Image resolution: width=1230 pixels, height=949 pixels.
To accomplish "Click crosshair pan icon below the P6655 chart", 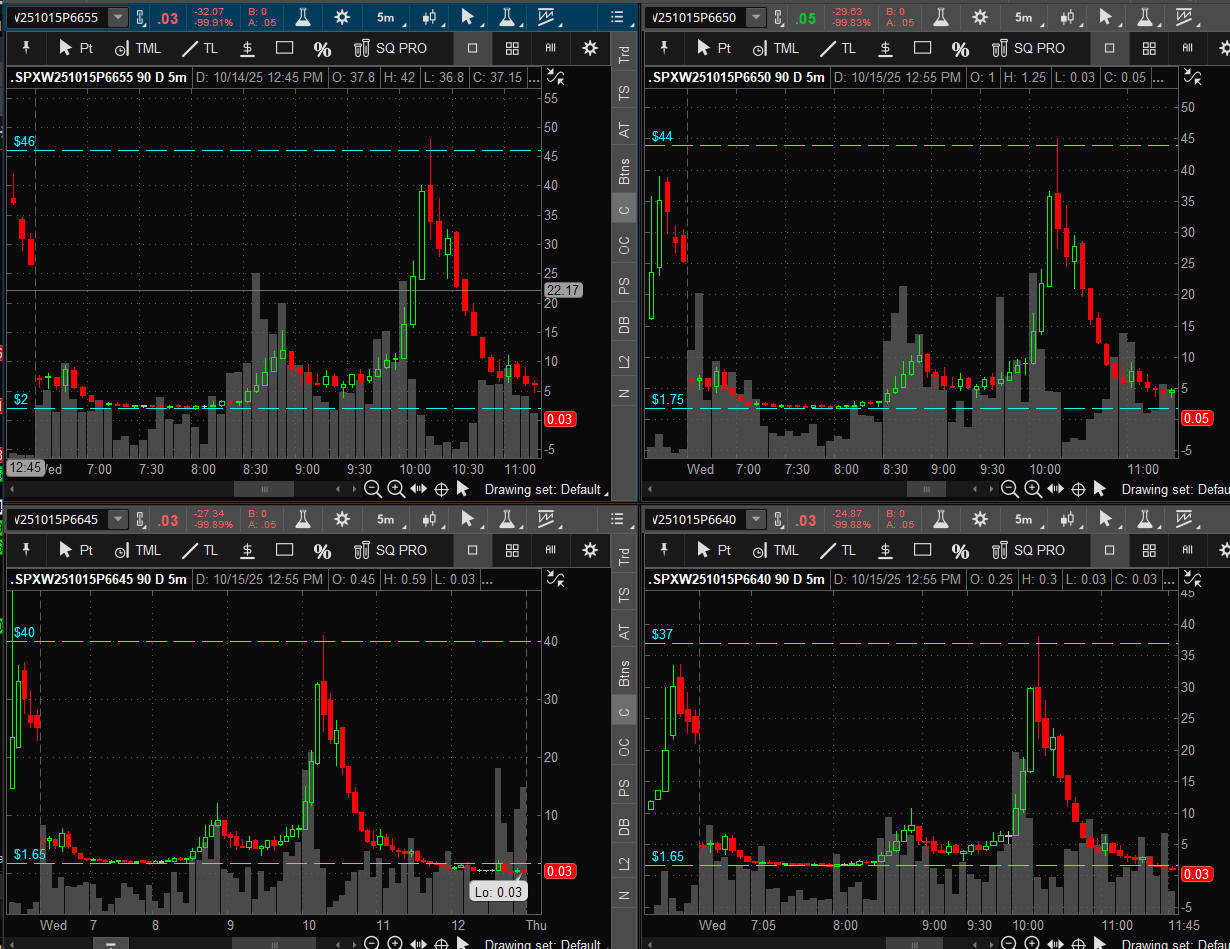I will pos(440,489).
